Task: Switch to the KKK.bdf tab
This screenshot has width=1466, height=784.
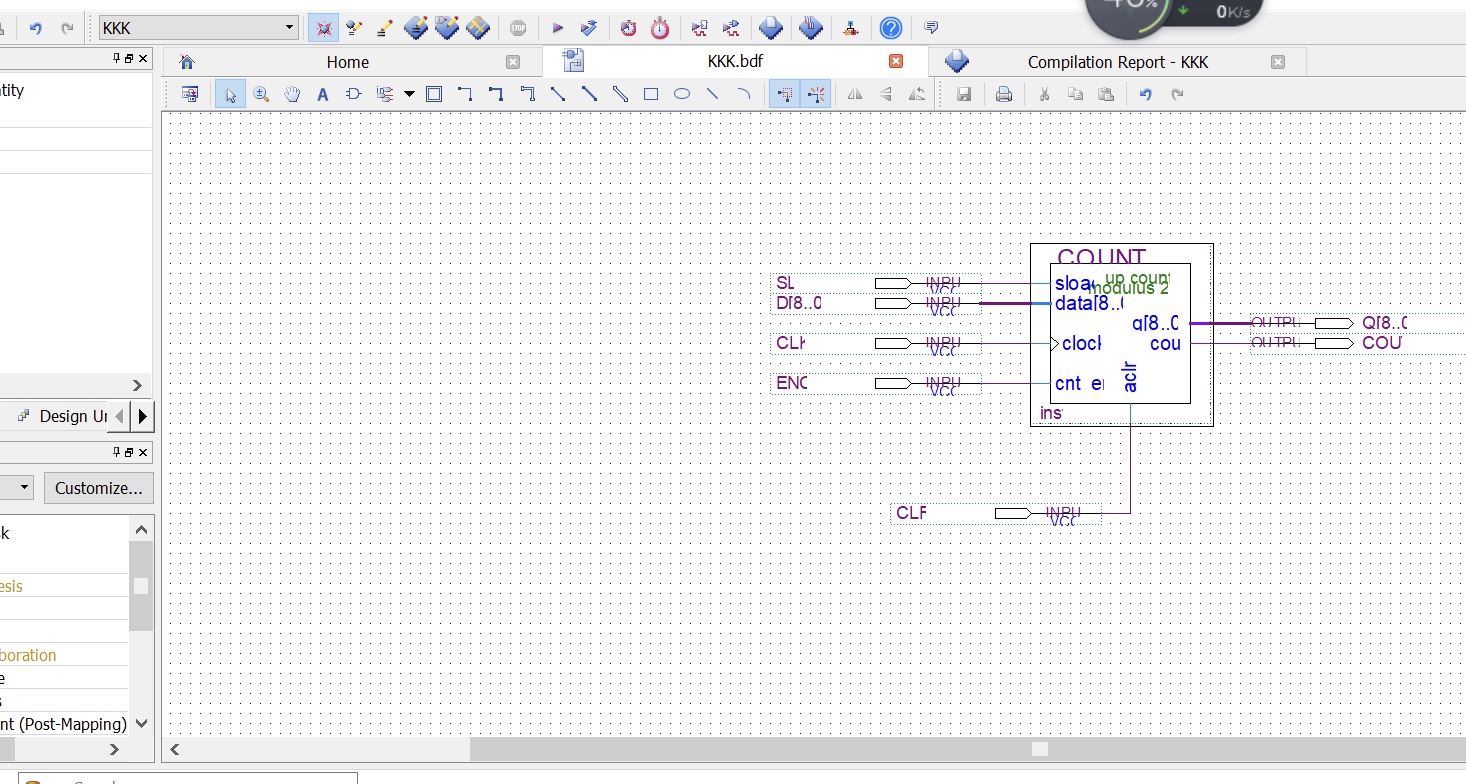Action: [x=735, y=61]
